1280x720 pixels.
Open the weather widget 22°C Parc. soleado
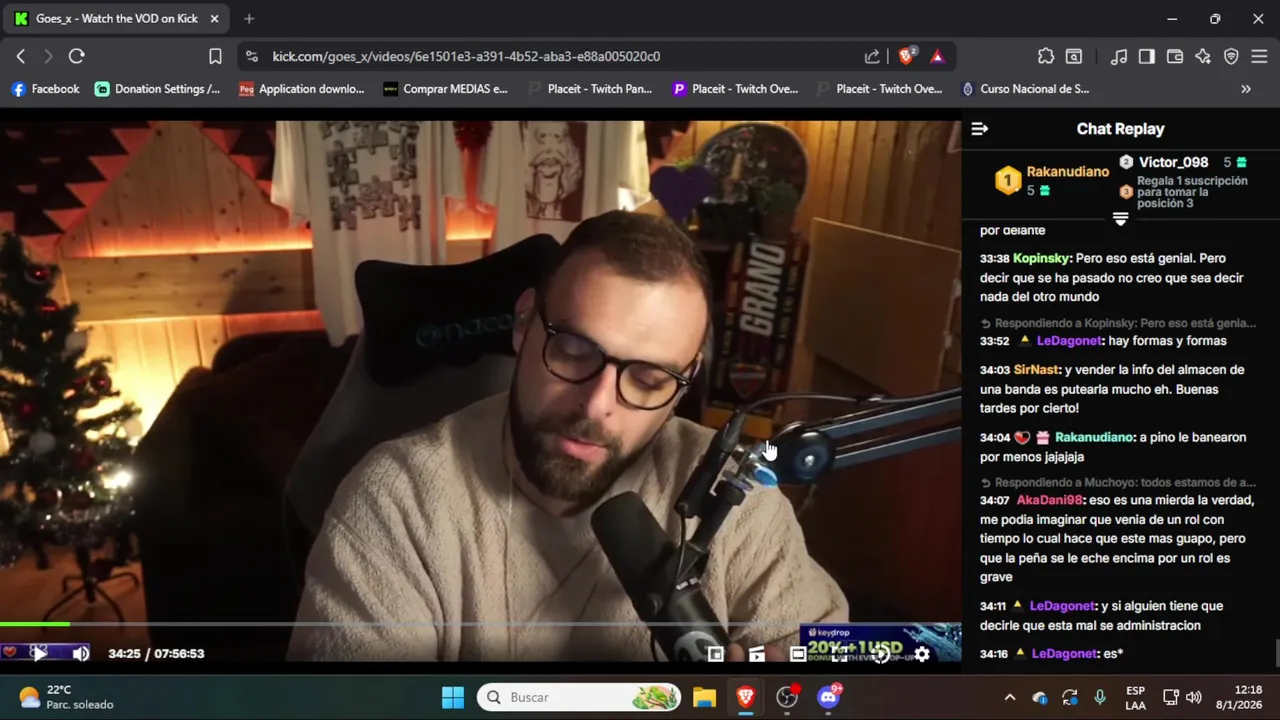click(x=66, y=697)
